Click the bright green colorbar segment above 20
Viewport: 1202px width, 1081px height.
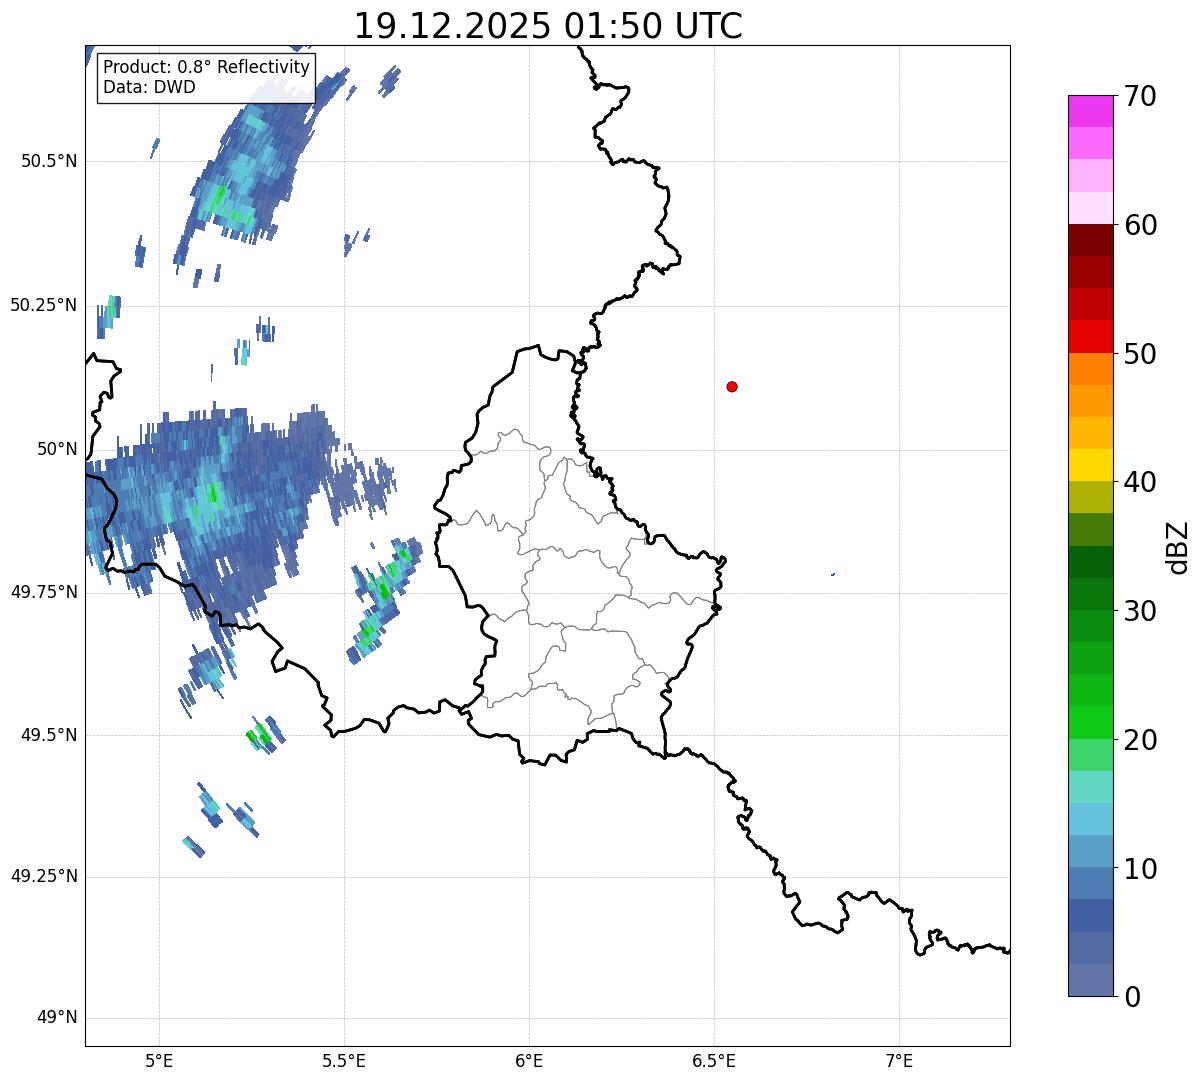coord(1091,722)
